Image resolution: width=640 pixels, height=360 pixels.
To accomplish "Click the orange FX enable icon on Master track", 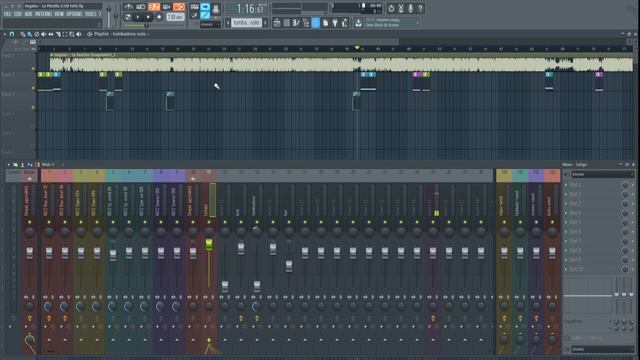I will (29, 318).
